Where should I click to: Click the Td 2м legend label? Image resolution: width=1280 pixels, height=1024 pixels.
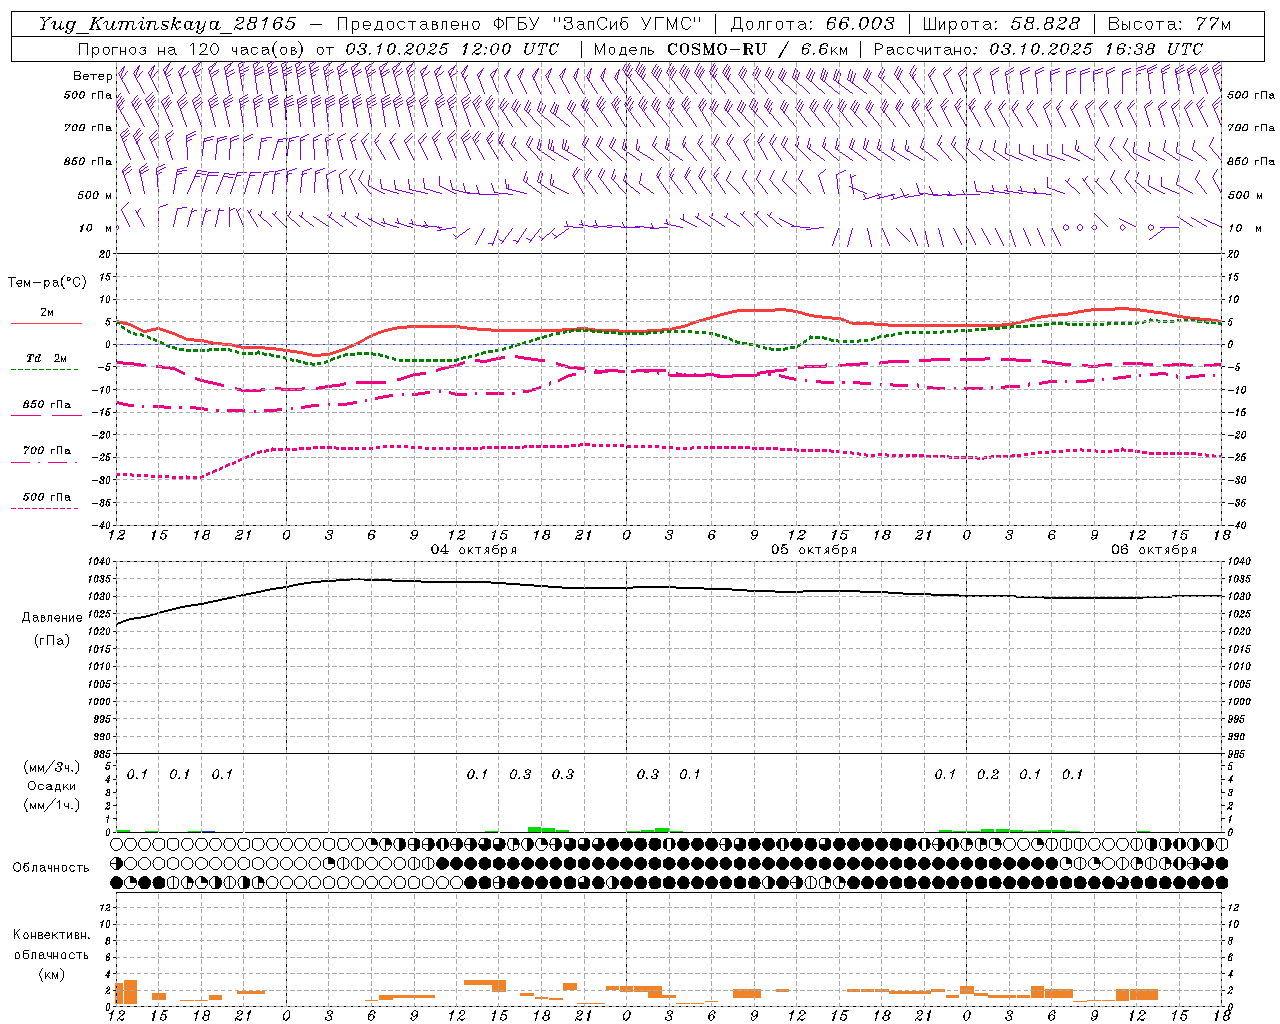46,358
